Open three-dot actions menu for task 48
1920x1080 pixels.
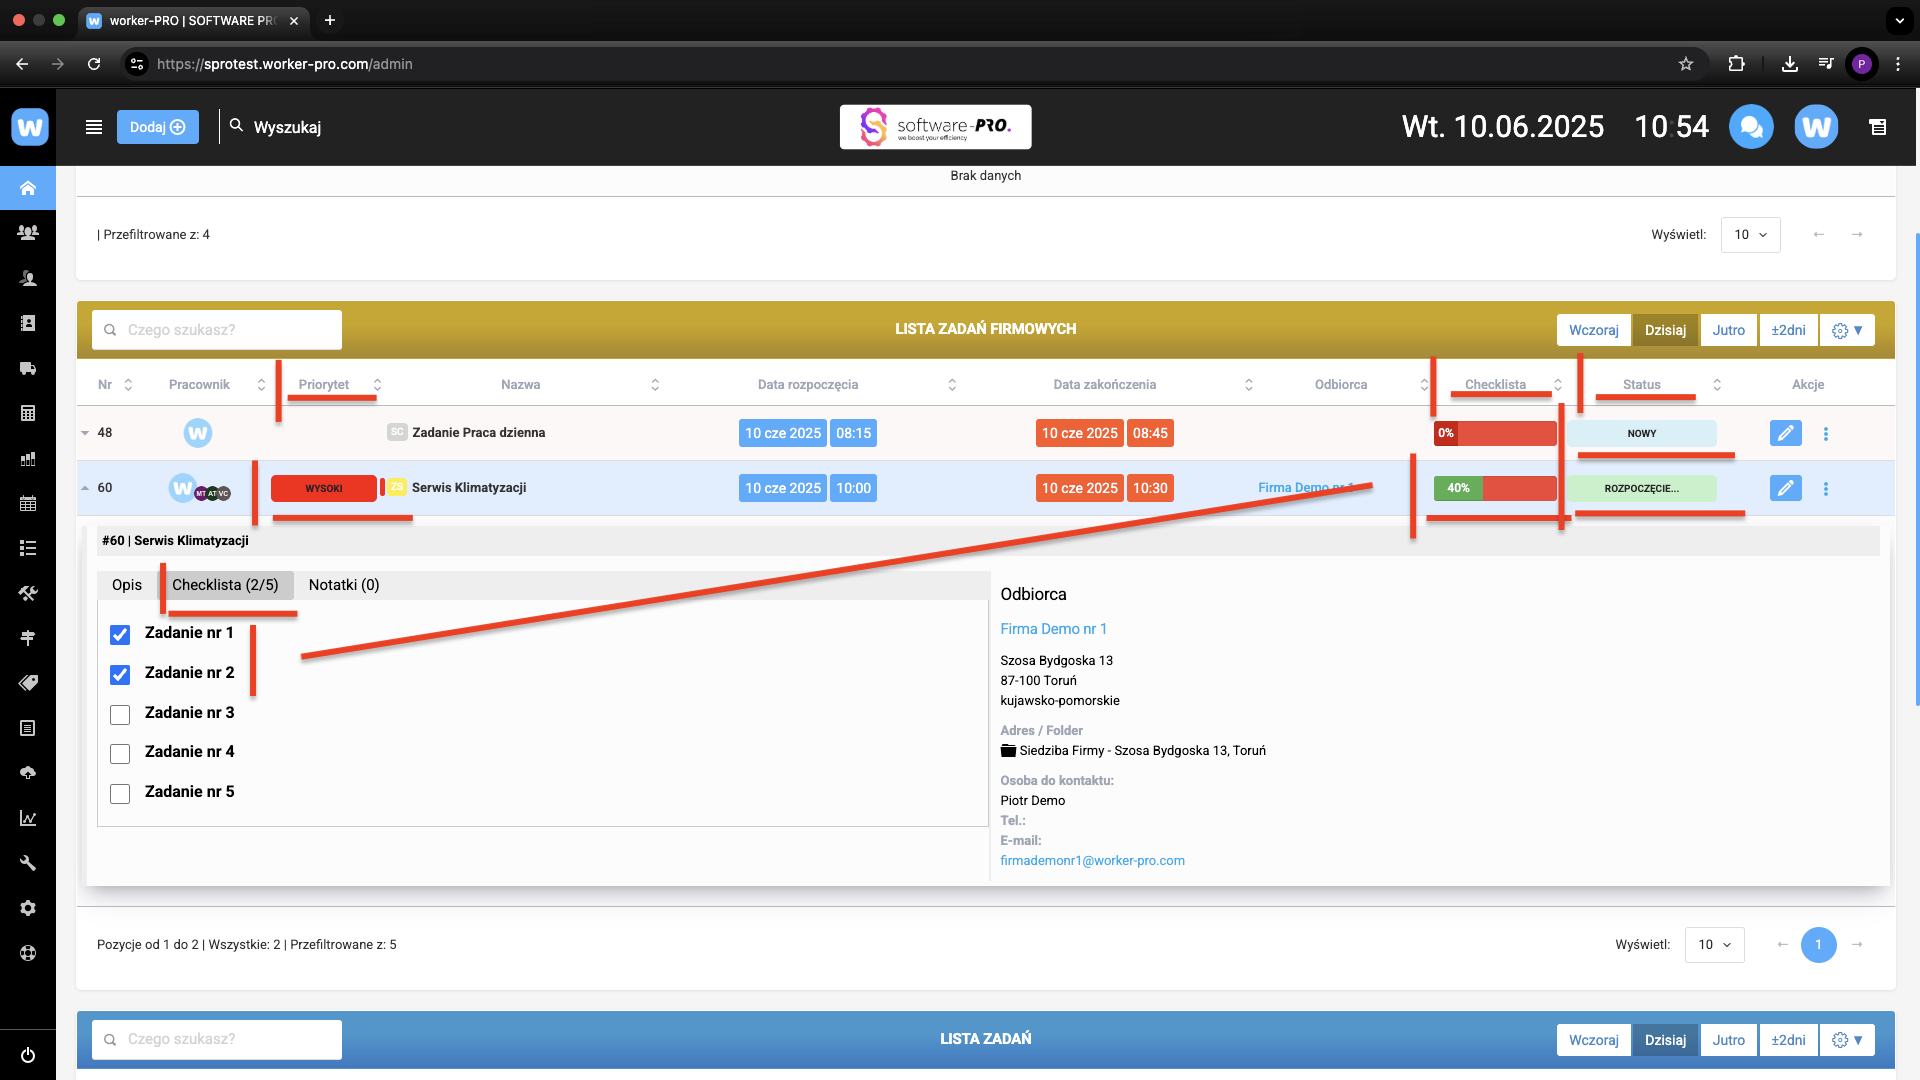pyautogui.click(x=1826, y=434)
